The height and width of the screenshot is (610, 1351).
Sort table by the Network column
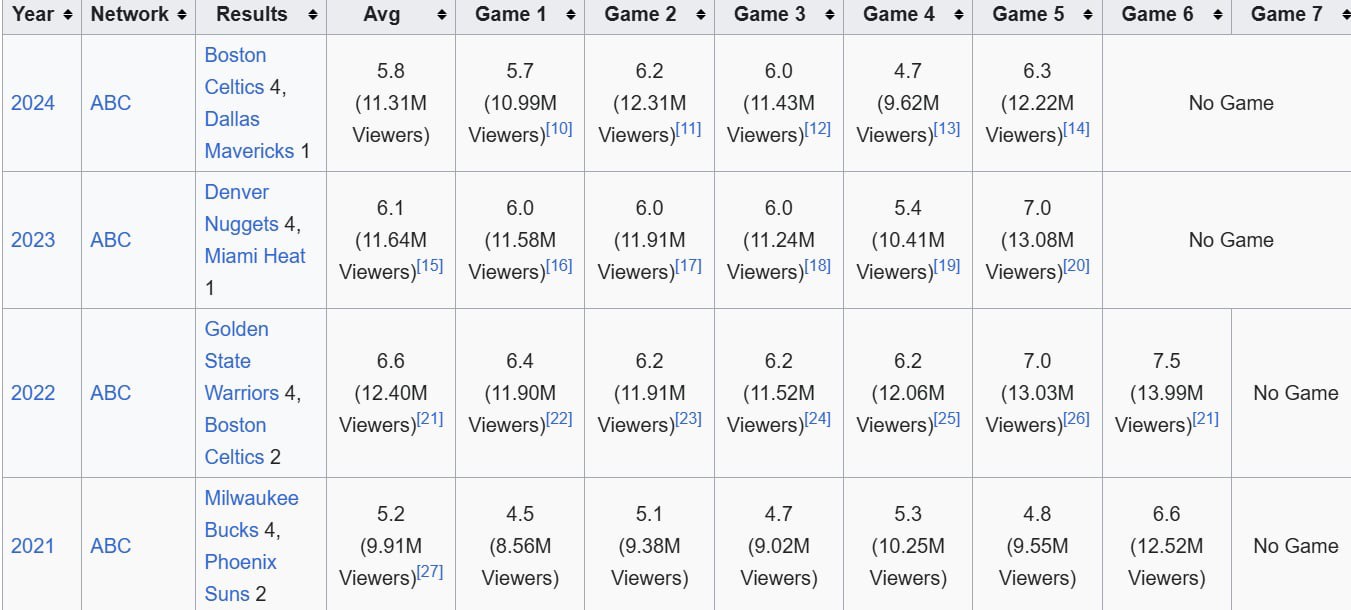181,15
